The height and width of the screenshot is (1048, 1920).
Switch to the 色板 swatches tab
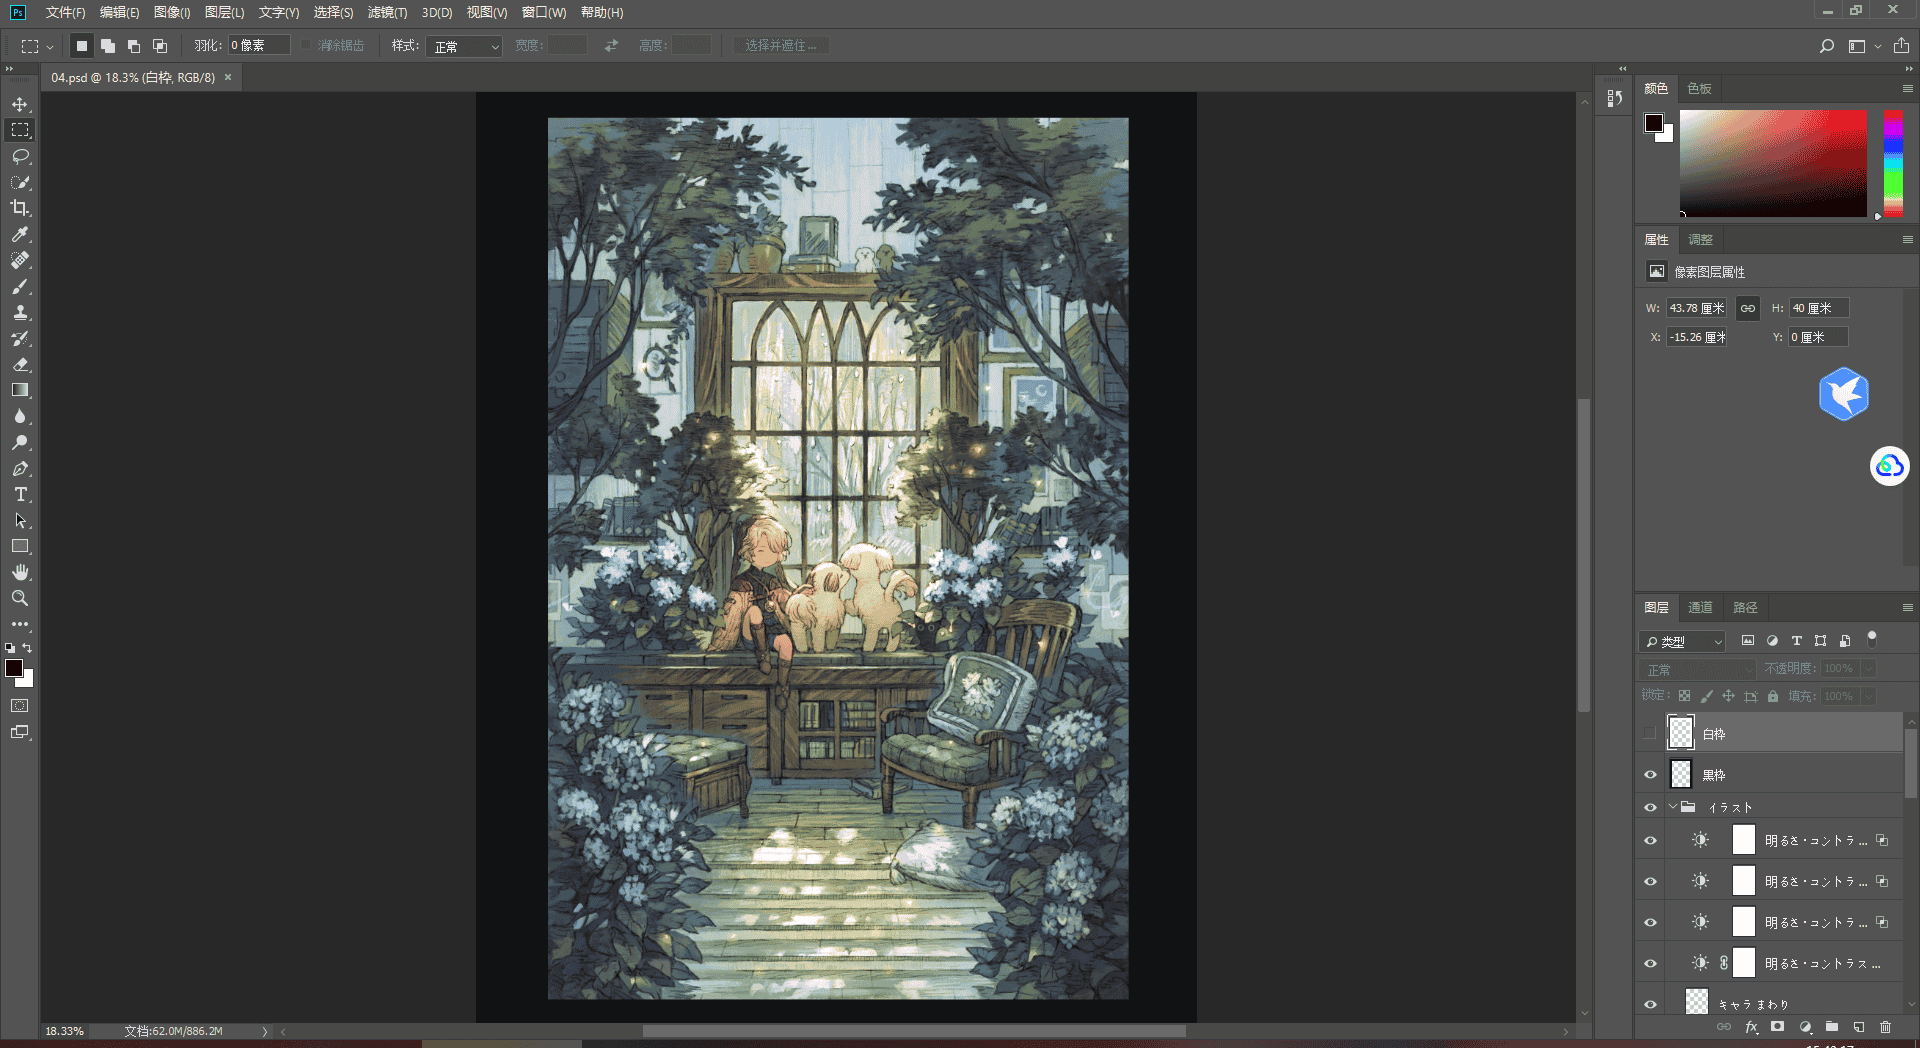[x=1699, y=88]
